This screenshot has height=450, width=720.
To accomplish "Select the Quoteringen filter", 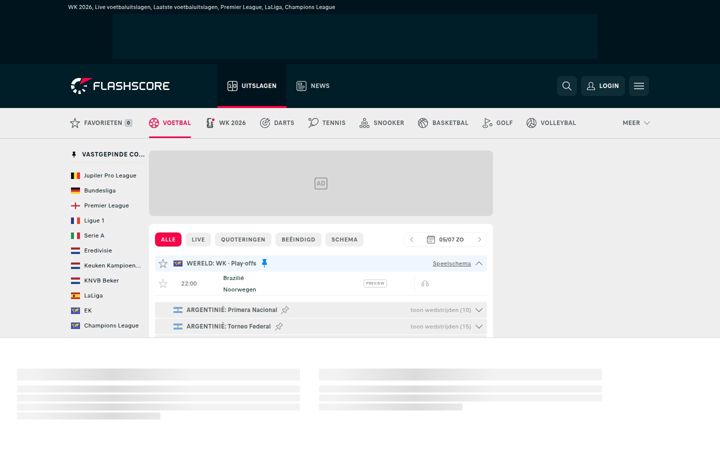I will (x=243, y=239).
